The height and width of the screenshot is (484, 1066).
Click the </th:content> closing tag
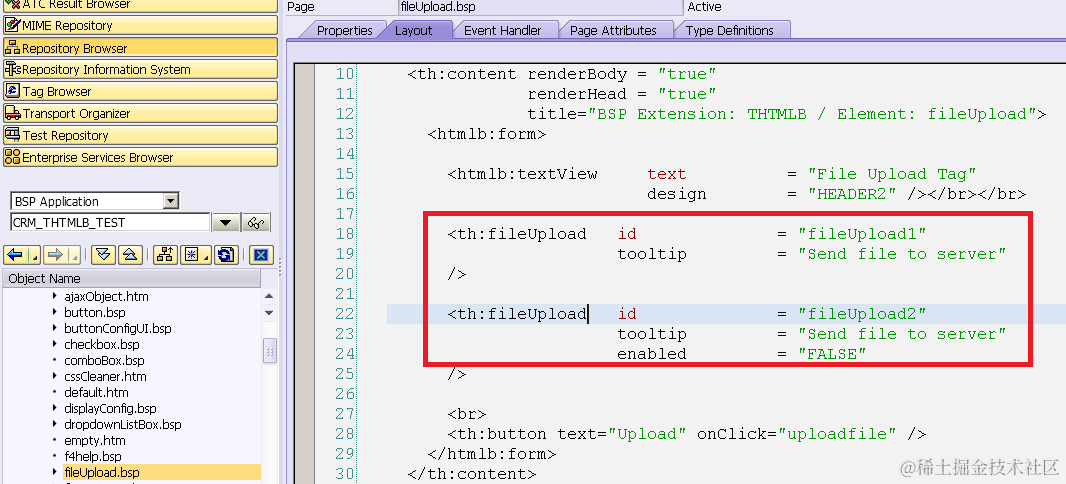coord(472,474)
